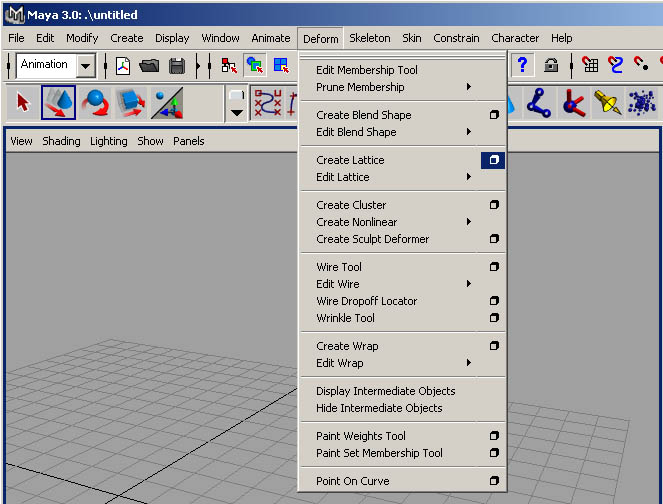Click the blue question mark help icon
Image resolution: width=663 pixels, height=504 pixels.
coord(523,65)
